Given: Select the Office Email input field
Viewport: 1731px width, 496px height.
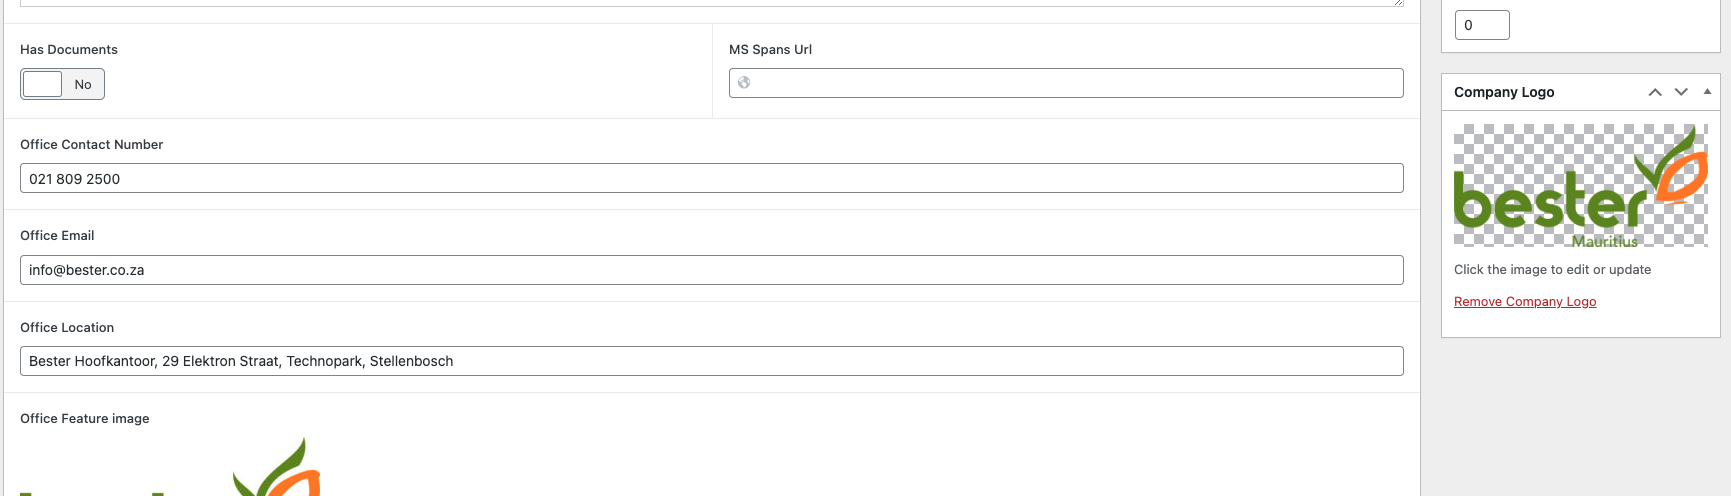Looking at the screenshot, I should point(711,270).
